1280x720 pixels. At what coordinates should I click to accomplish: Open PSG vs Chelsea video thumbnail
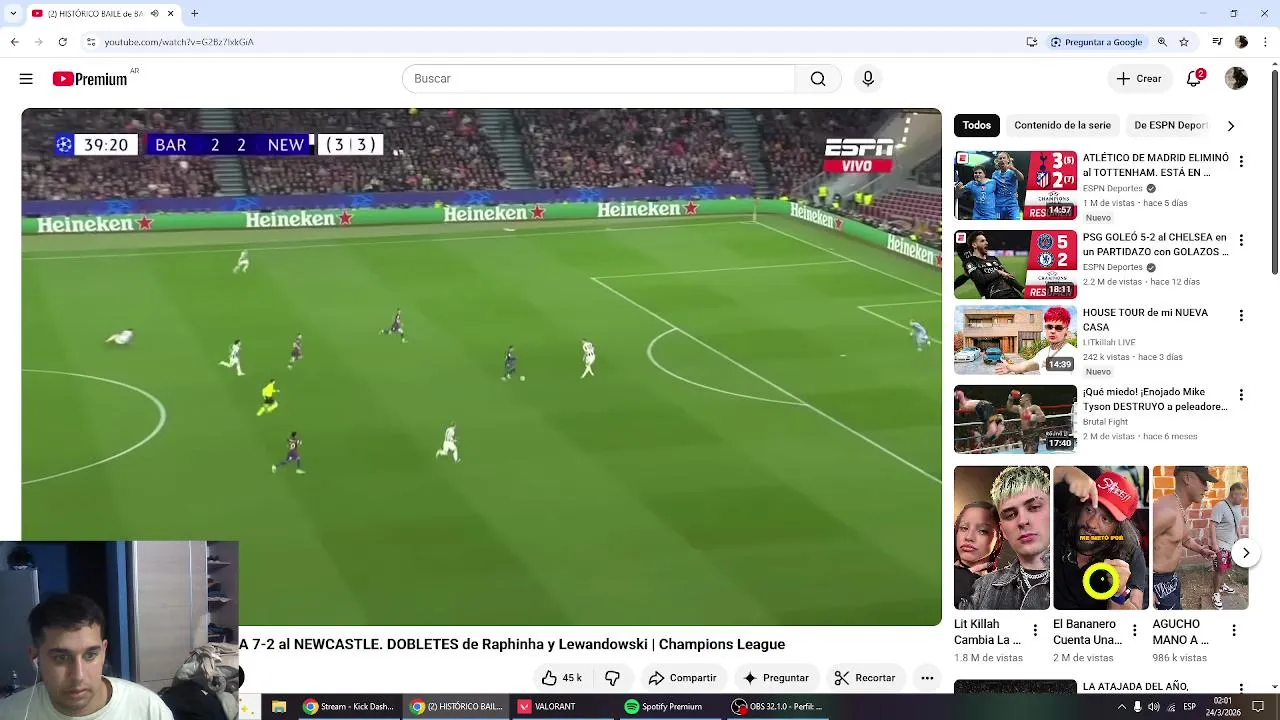pyautogui.click(x=1015, y=265)
